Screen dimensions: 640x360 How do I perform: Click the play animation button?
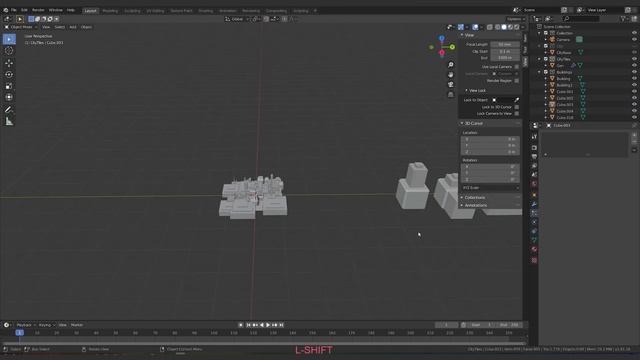pyautogui.click(x=268, y=325)
